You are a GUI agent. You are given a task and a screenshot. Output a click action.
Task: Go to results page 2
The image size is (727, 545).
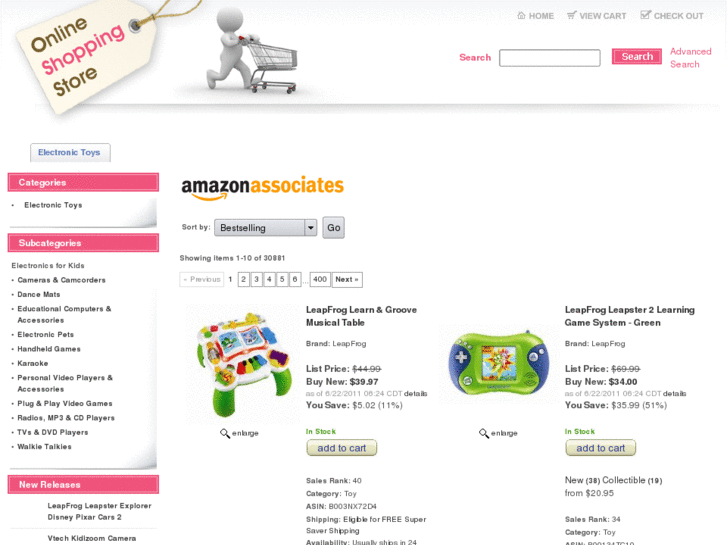coord(243,279)
